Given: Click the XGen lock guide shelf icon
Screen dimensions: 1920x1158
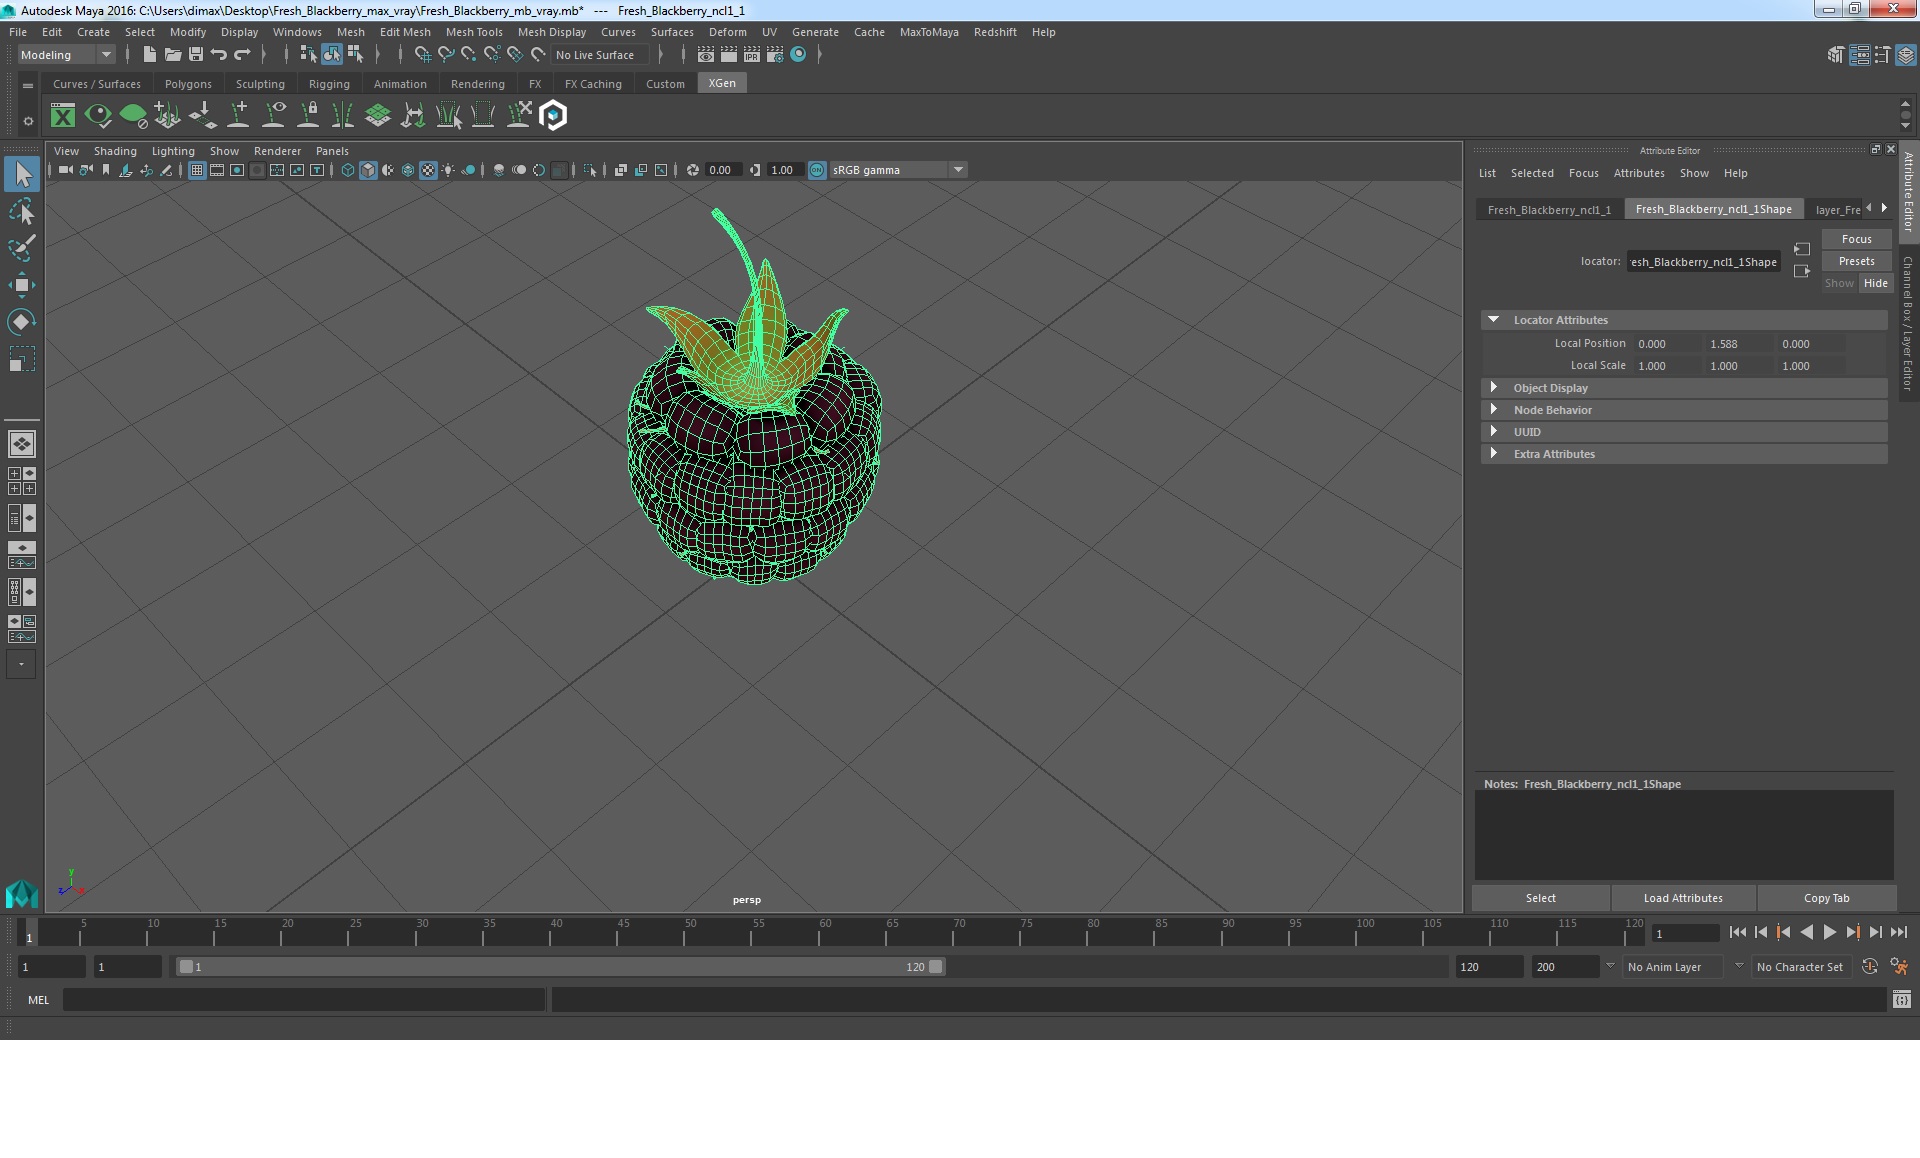Looking at the screenshot, I should [x=309, y=116].
